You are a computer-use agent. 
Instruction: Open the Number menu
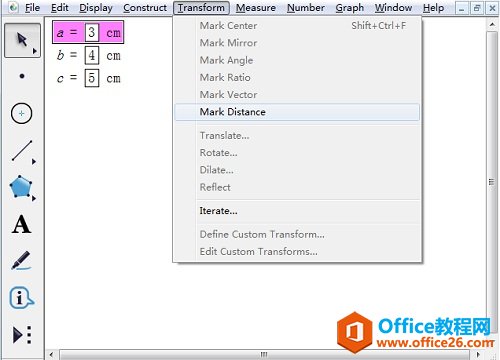[306, 8]
